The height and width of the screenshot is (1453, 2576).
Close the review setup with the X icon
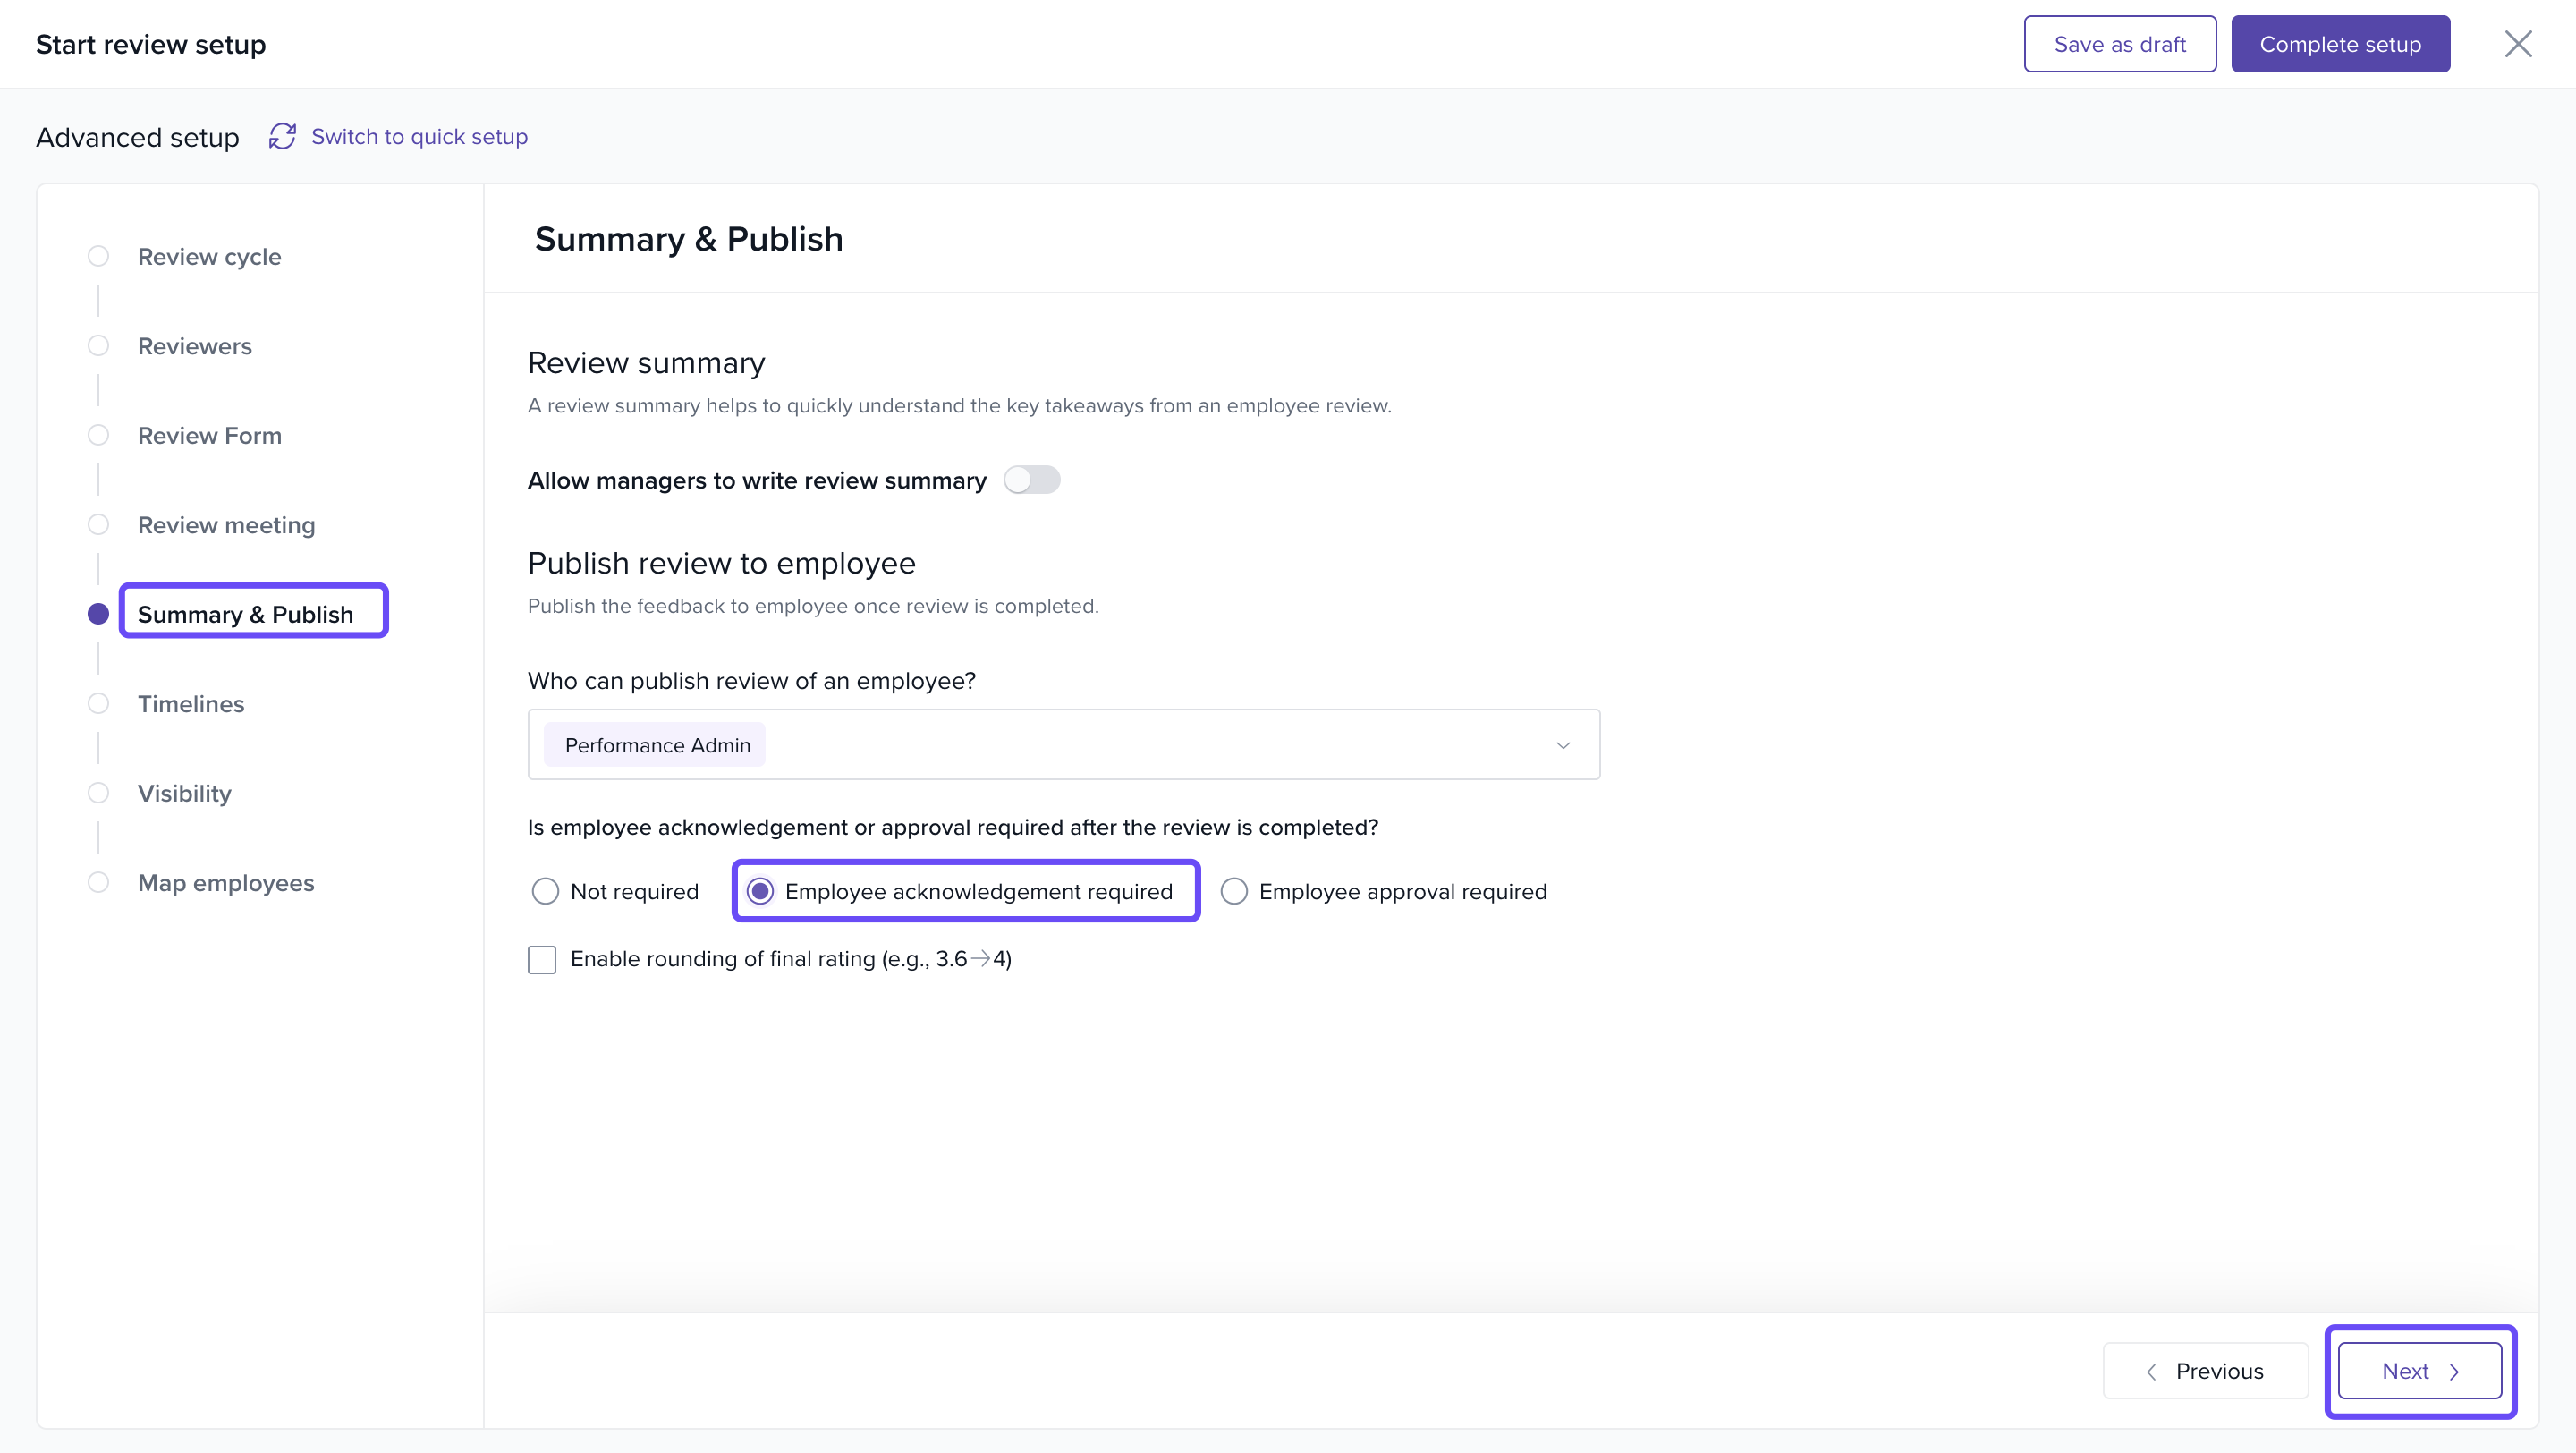click(2517, 44)
